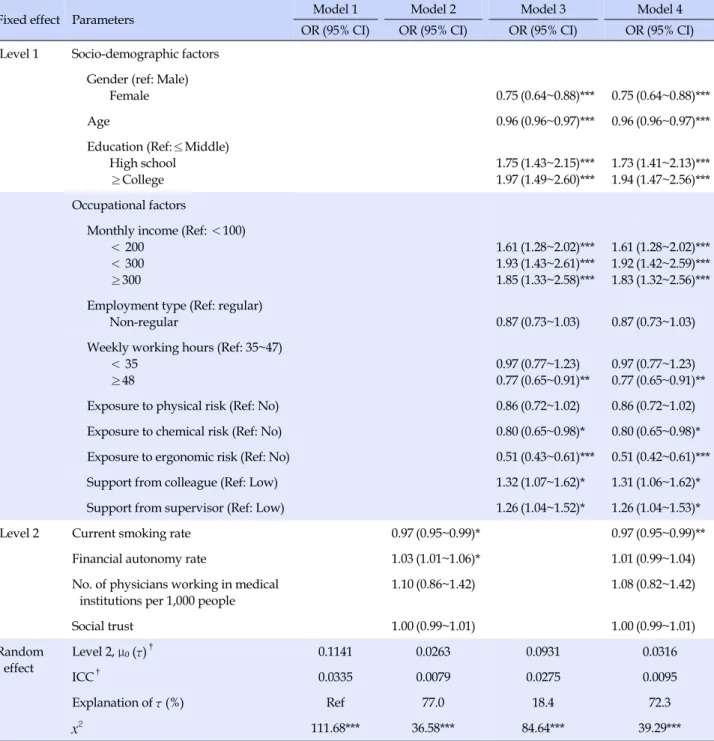Screen dimensions: 714x741
Task: Click Model 3 value 1.85 (1.33~2.58)
Action: 545,280
